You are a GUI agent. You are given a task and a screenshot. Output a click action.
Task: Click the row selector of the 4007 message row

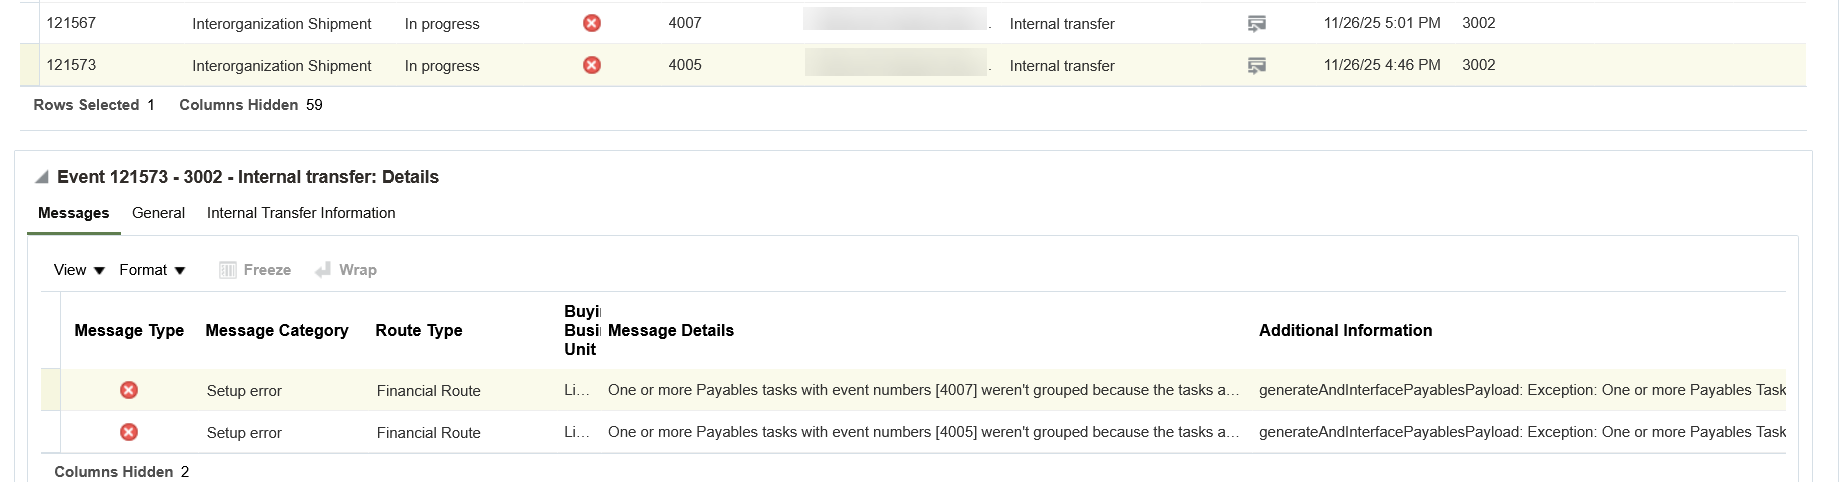(50, 390)
